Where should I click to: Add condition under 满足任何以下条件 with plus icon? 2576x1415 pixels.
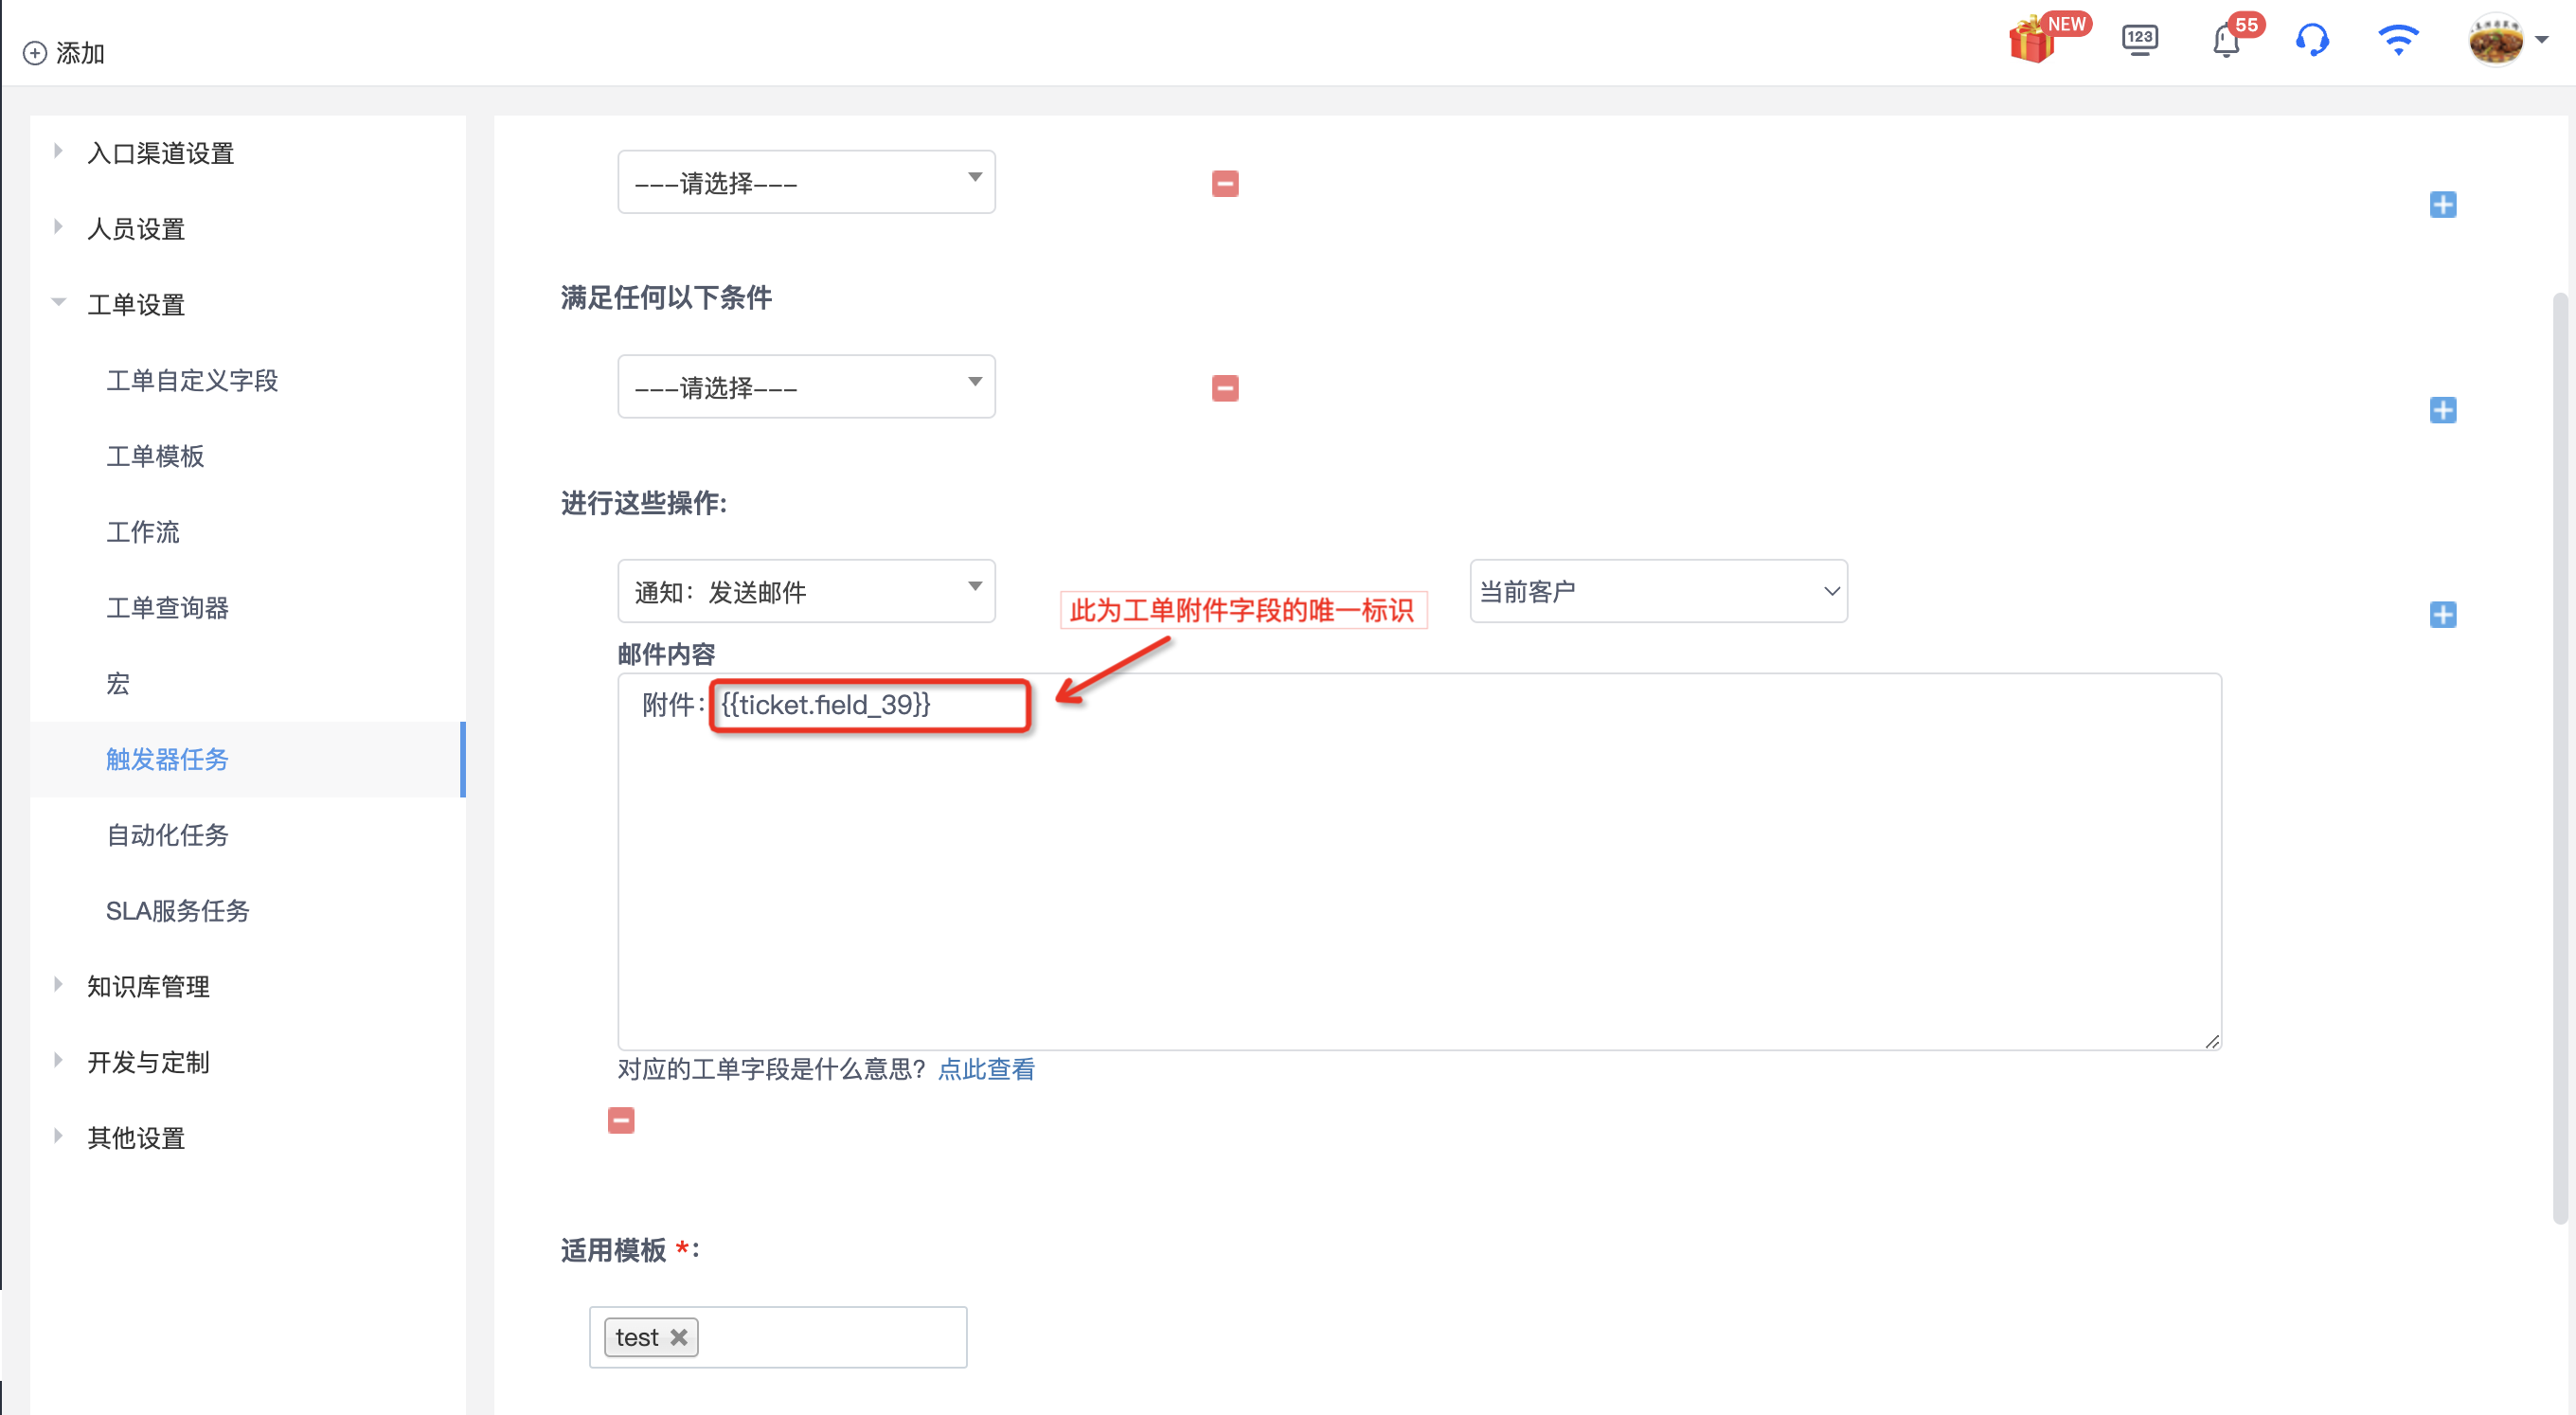2442,410
